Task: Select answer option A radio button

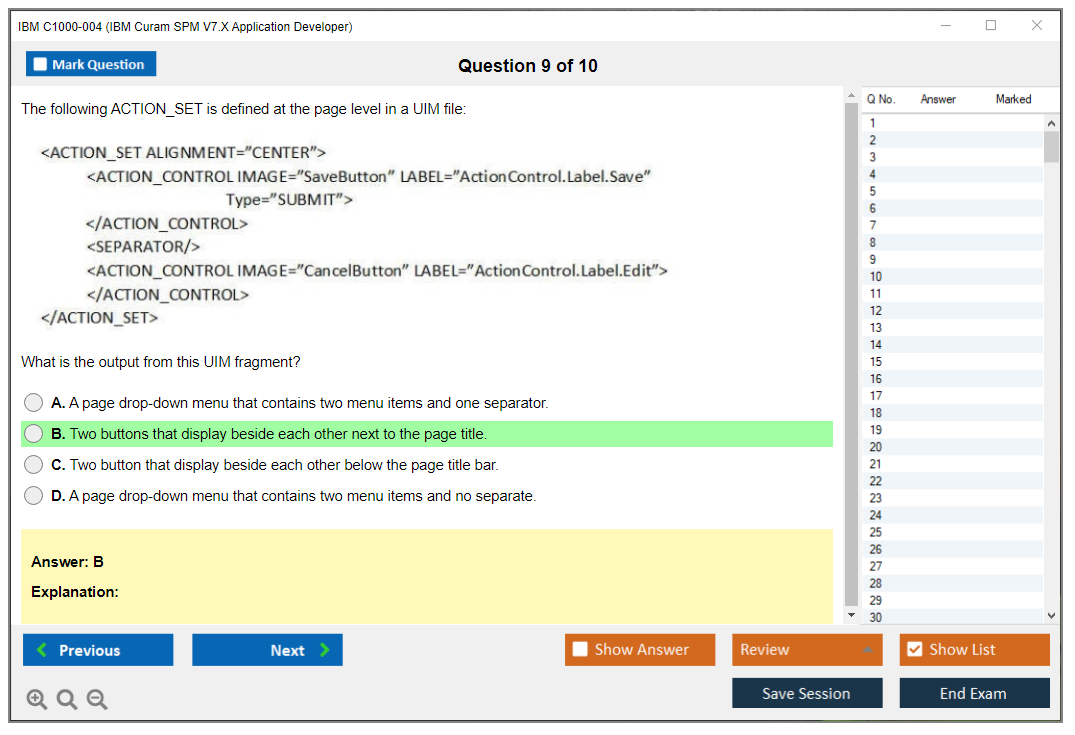Action: click(x=34, y=403)
